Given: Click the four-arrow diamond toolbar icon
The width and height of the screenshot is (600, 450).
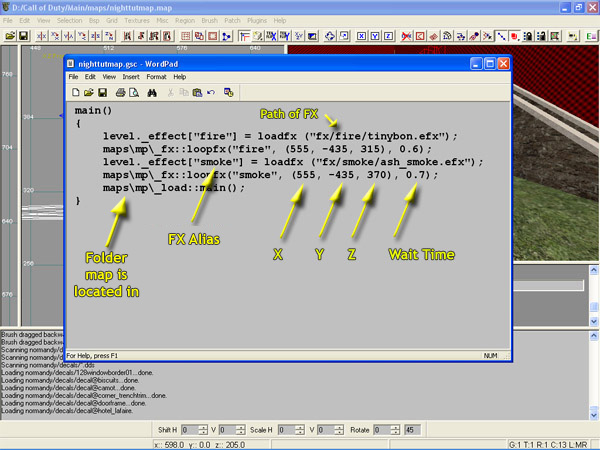Looking at the screenshot, I should [329, 36].
